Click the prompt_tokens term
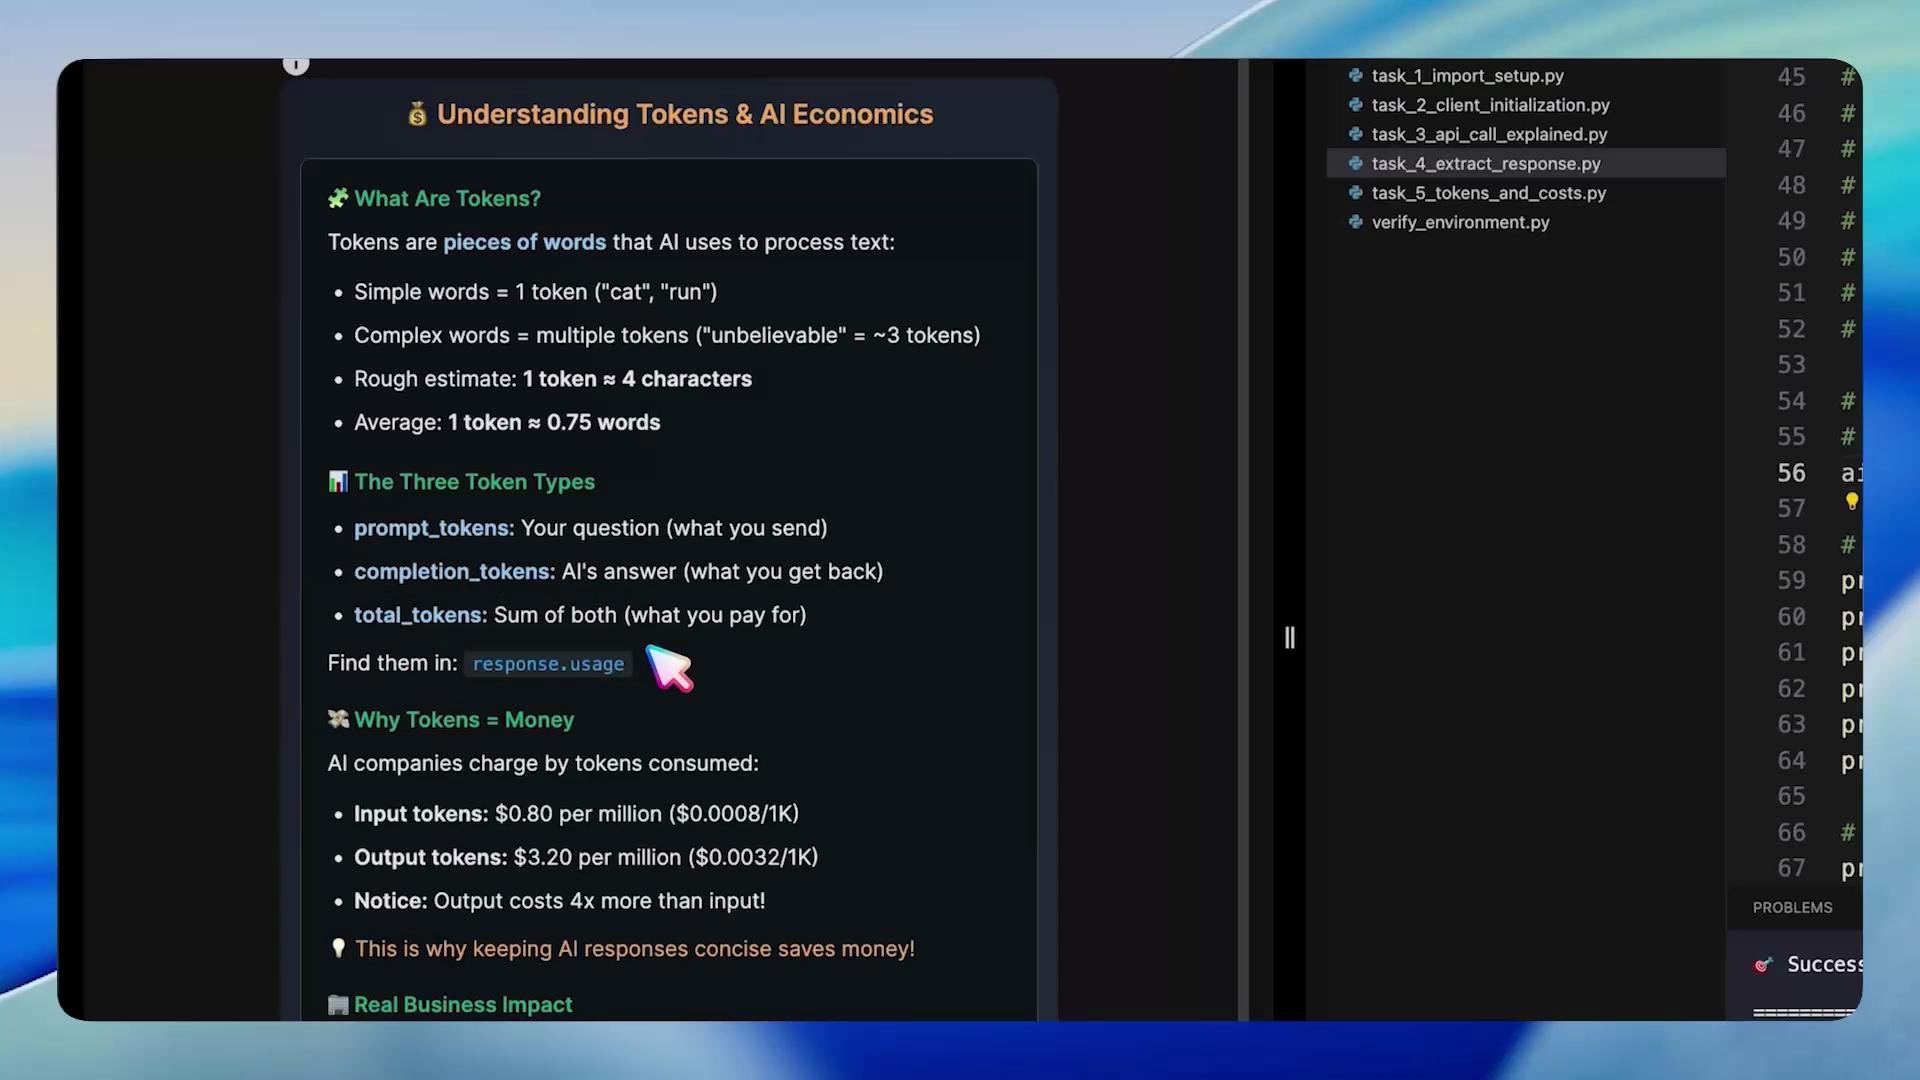Image resolution: width=1920 pixels, height=1080 pixels. [x=432, y=528]
